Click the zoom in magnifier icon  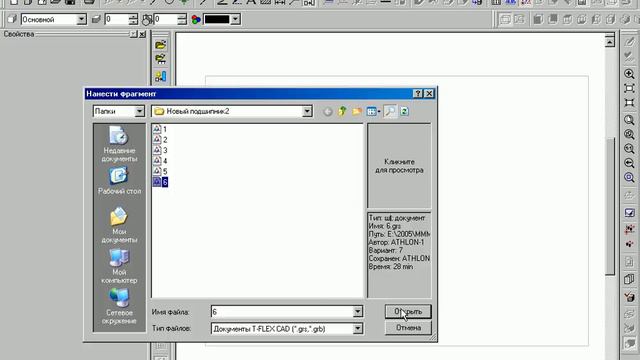(x=629, y=74)
